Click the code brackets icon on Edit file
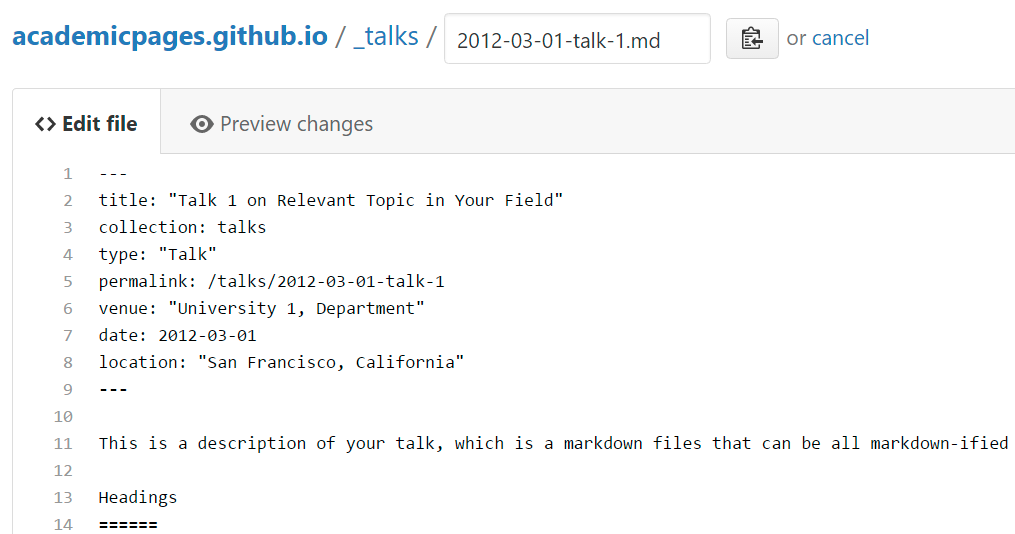1015x534 pixels. pos(45,124)
